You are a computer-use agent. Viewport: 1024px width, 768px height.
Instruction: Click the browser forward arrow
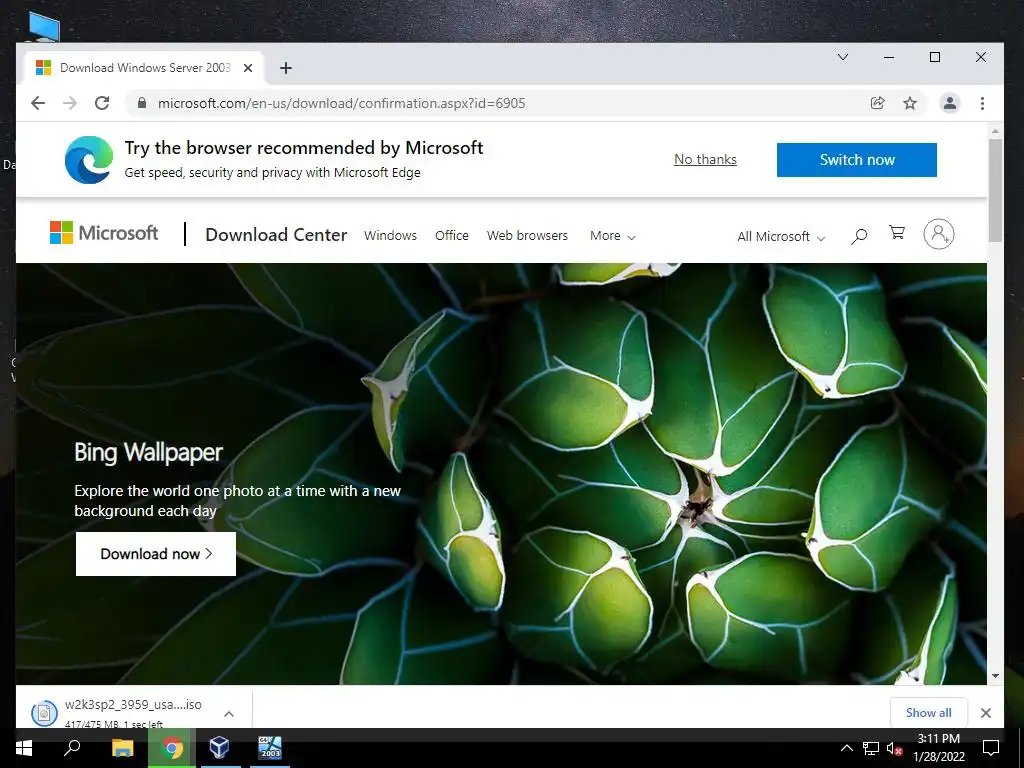pos(70,103)
